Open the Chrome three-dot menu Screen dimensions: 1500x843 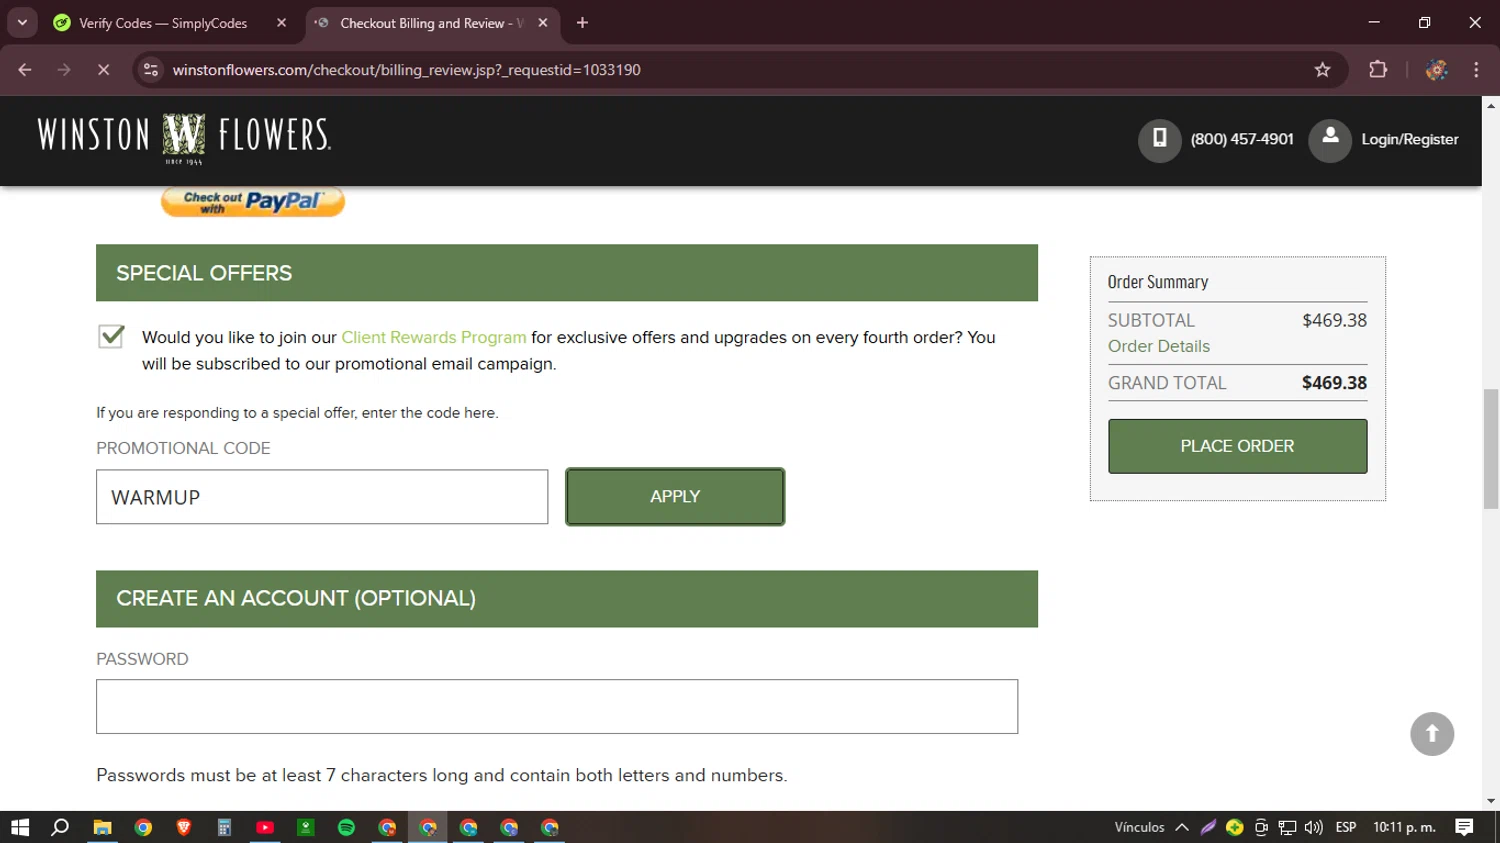click(x=1476, y=70)
